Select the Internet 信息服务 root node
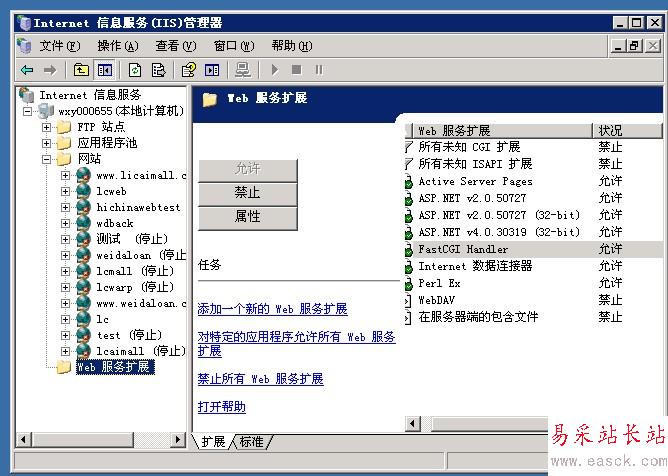 click(90, 95)
